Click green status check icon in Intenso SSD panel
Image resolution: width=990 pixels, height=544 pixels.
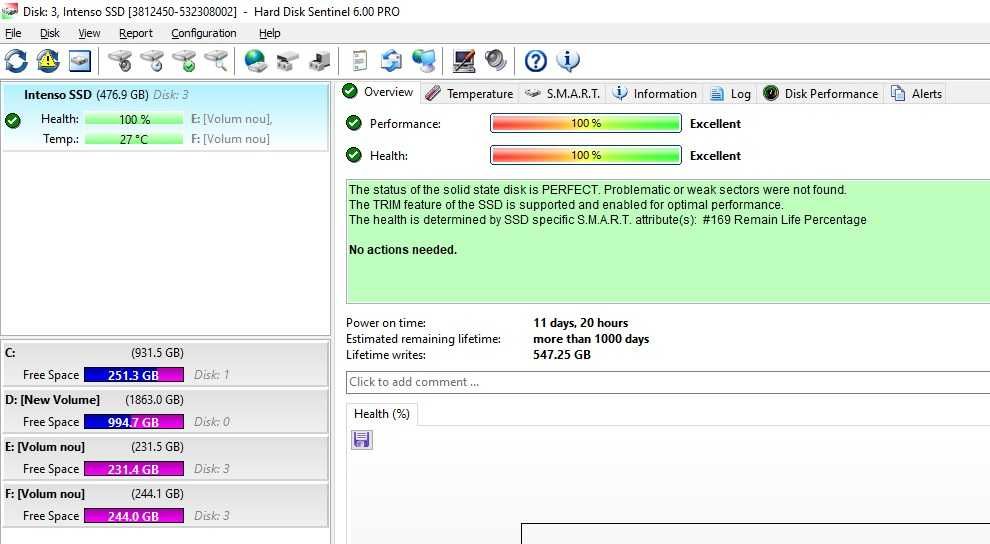[13, 120]
